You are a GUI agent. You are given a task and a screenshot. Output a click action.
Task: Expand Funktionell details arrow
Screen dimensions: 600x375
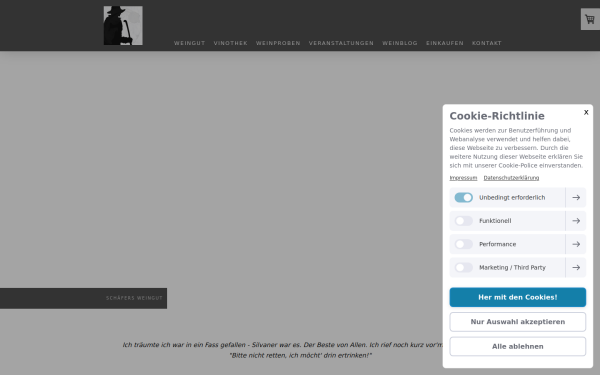[576, 221]
